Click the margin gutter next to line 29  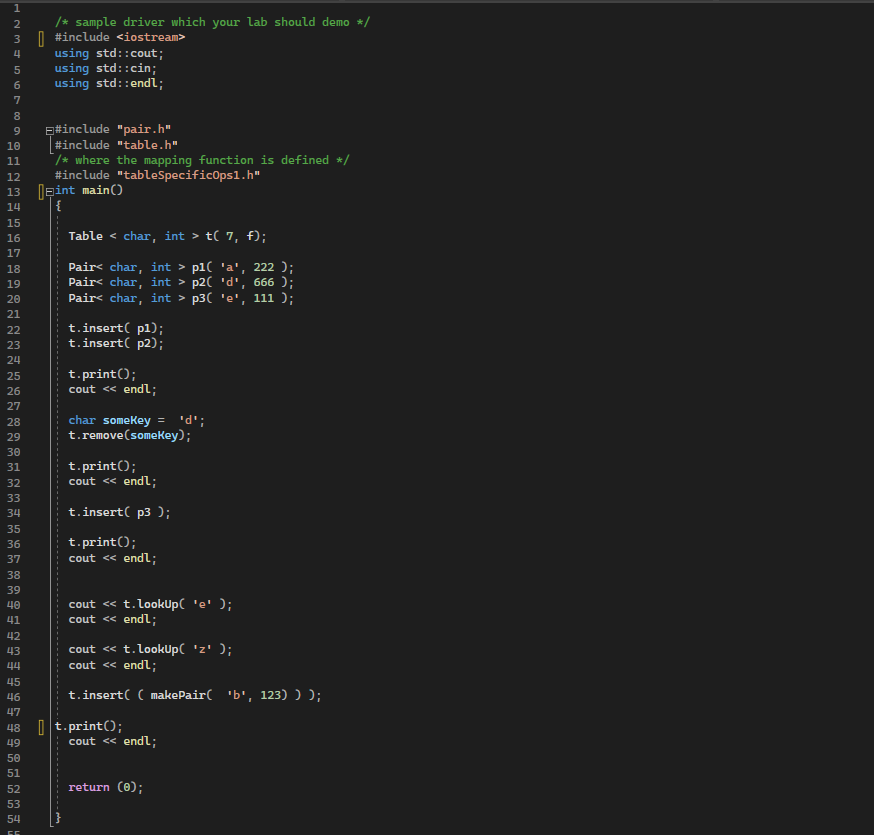click(40, 435)
